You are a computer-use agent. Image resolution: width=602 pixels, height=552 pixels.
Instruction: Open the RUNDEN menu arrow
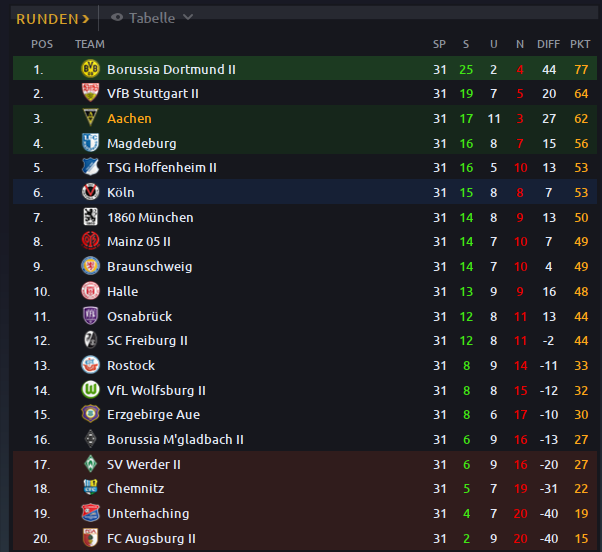[x=85, y=19]
